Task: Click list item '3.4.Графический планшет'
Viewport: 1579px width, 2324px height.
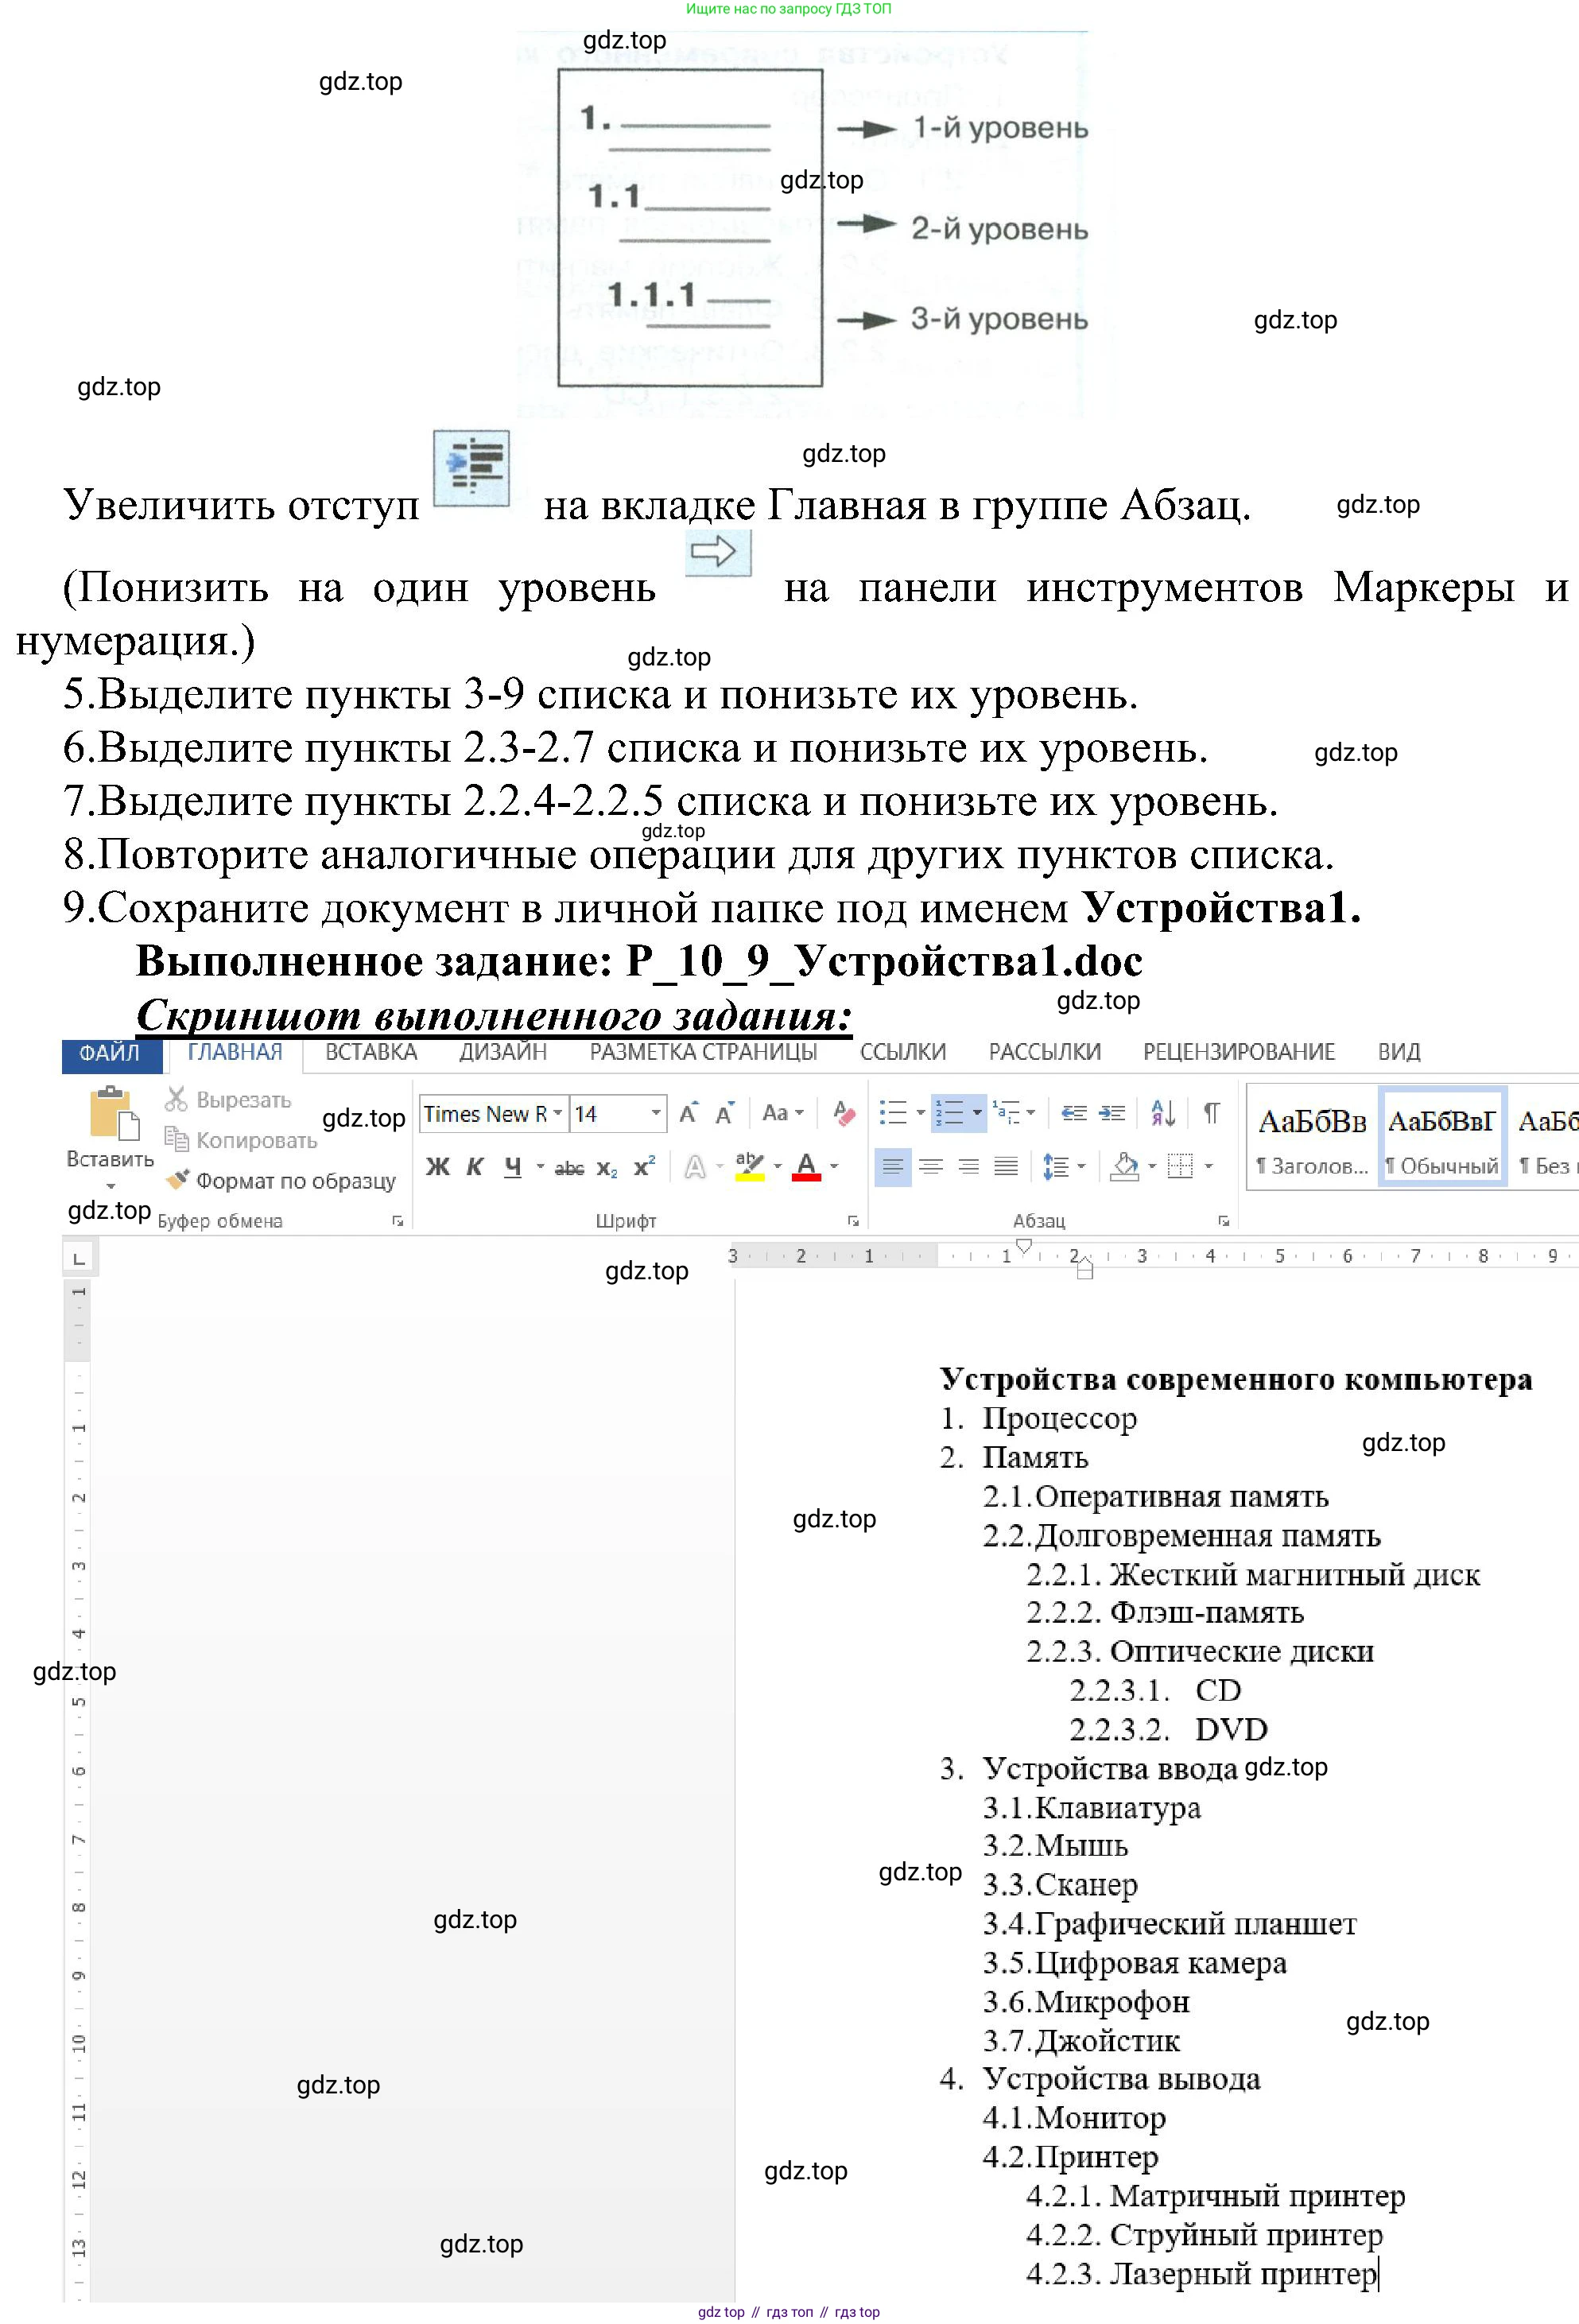Action: 1169,1923
